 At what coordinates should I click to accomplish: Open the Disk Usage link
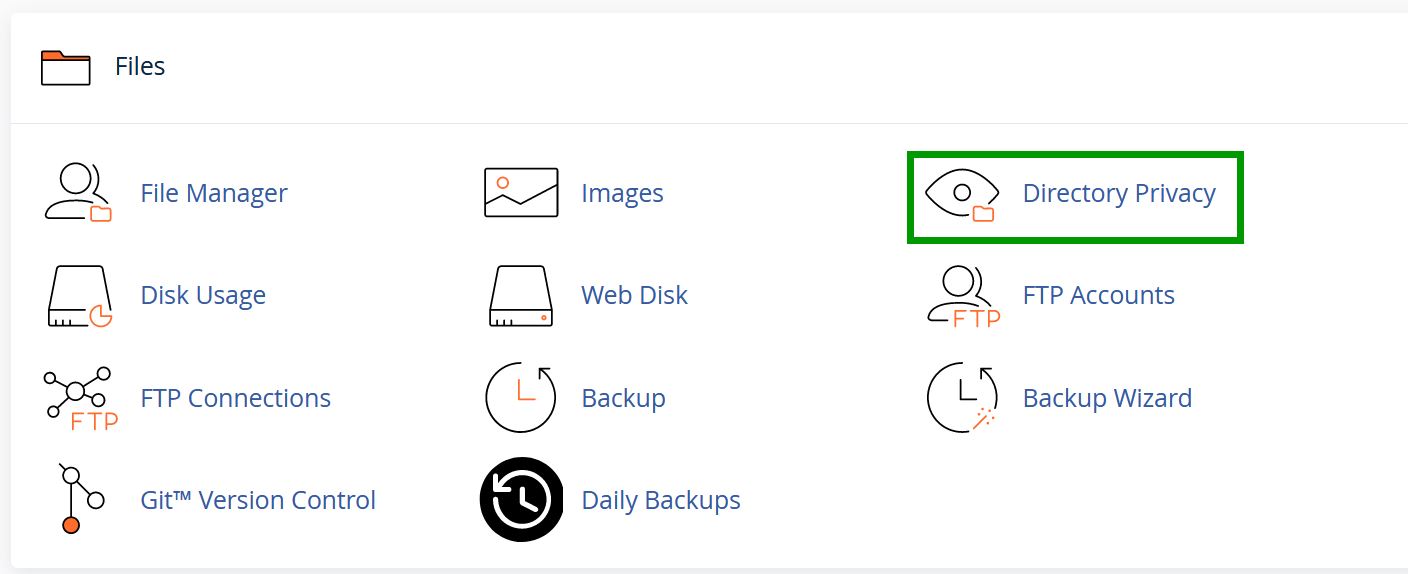click(x=203, y=296)
